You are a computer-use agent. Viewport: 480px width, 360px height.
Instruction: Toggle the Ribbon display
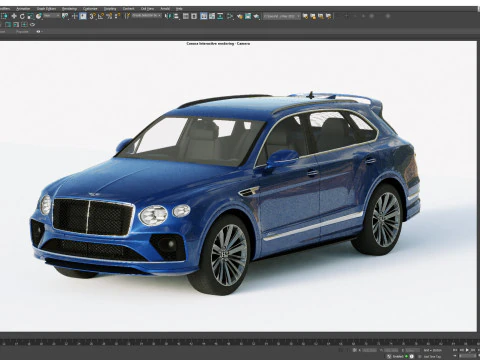(x=204, y=16)
